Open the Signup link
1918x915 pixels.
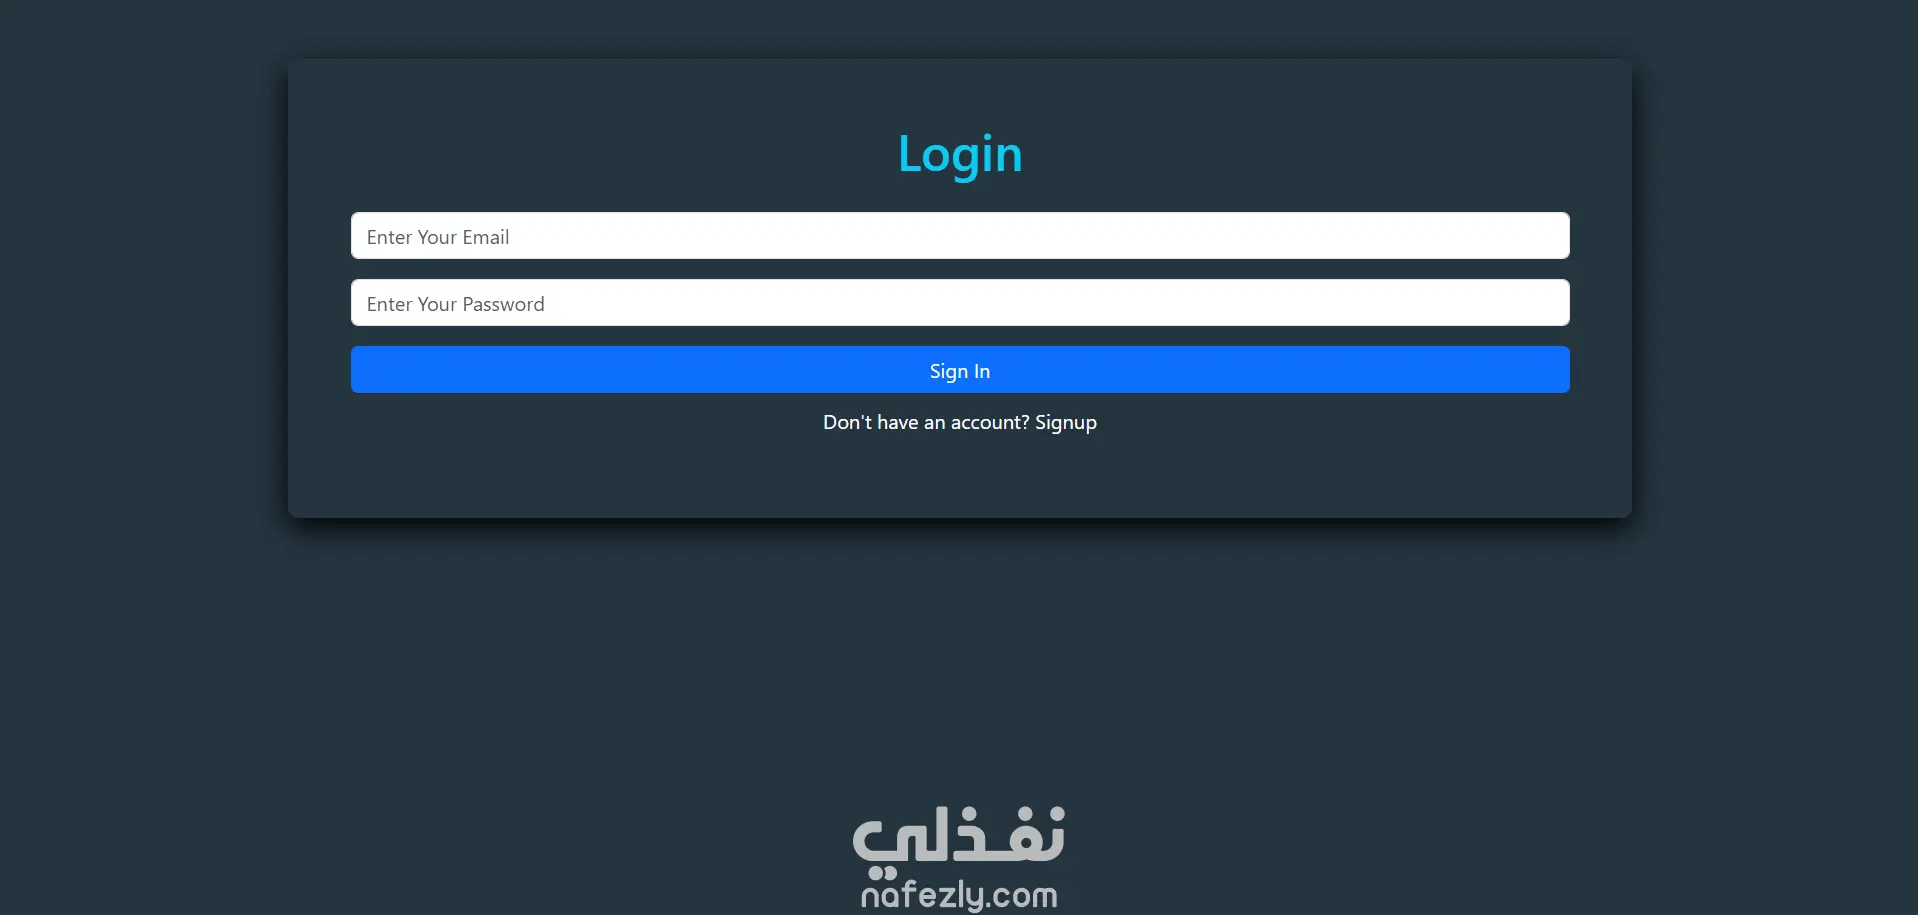[x=1066, y=423]
